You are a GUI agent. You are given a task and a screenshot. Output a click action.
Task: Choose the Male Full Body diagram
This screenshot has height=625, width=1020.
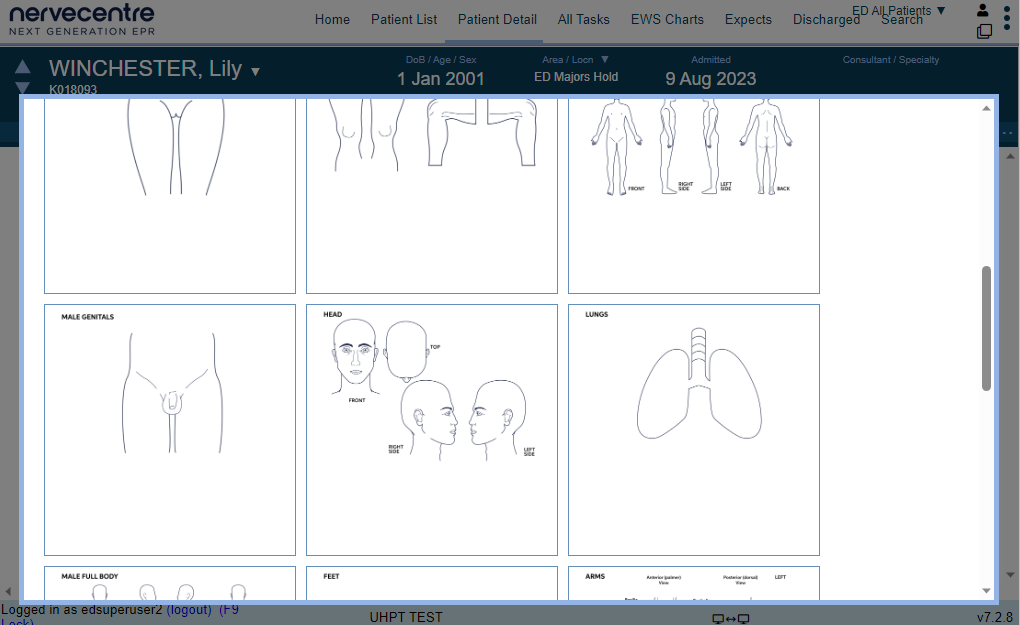170,583
